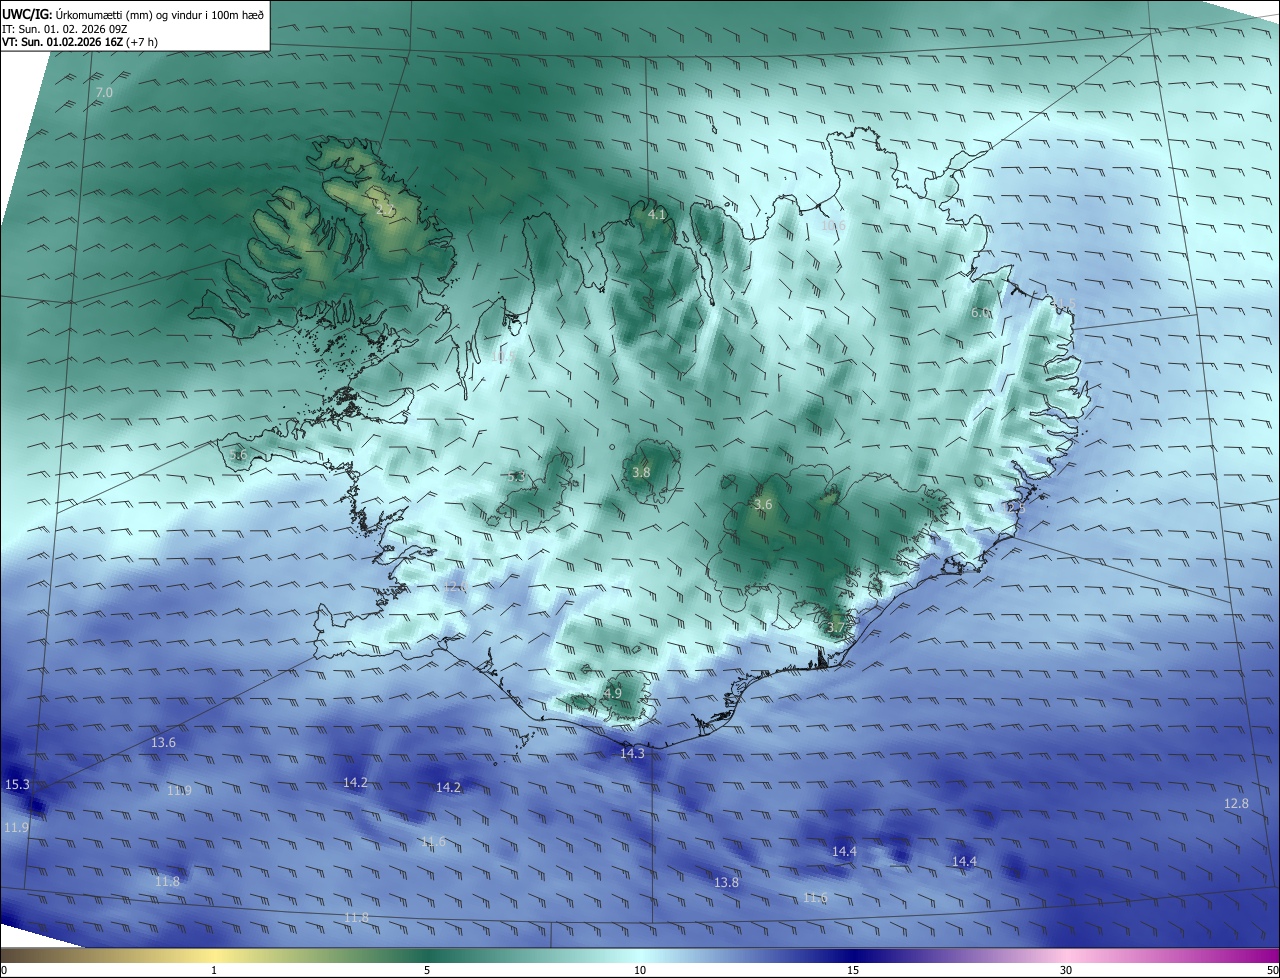Click the 7.0 value label on the map
Image resolution: width=1280 pixels, height=978 pixels.
tap(104, 93)
